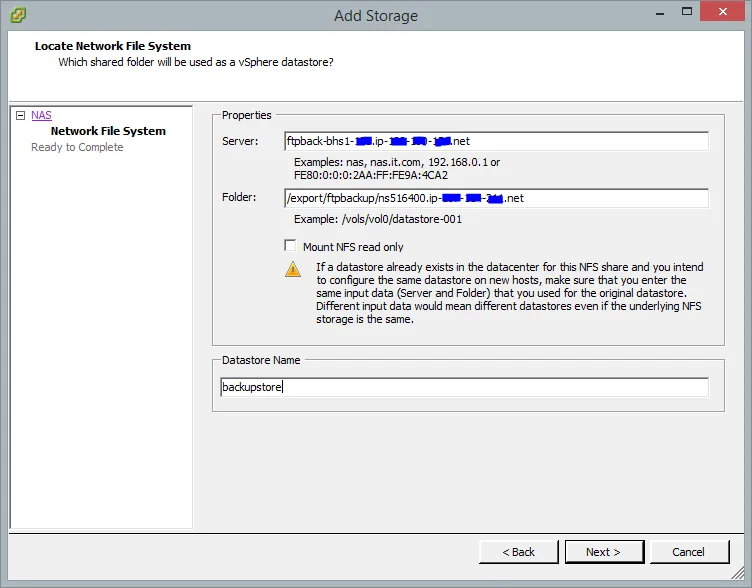
Task: Click the Locate Network File System heading
Action: pos(112,46)
